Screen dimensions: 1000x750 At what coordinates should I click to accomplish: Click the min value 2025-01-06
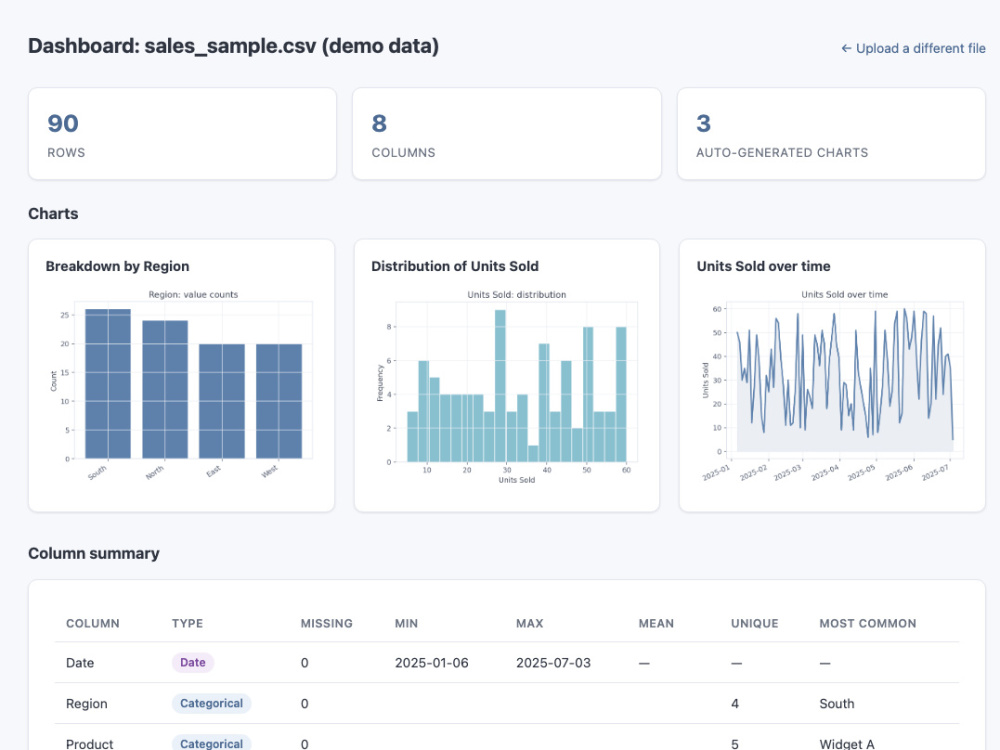(x=432, y=663)
